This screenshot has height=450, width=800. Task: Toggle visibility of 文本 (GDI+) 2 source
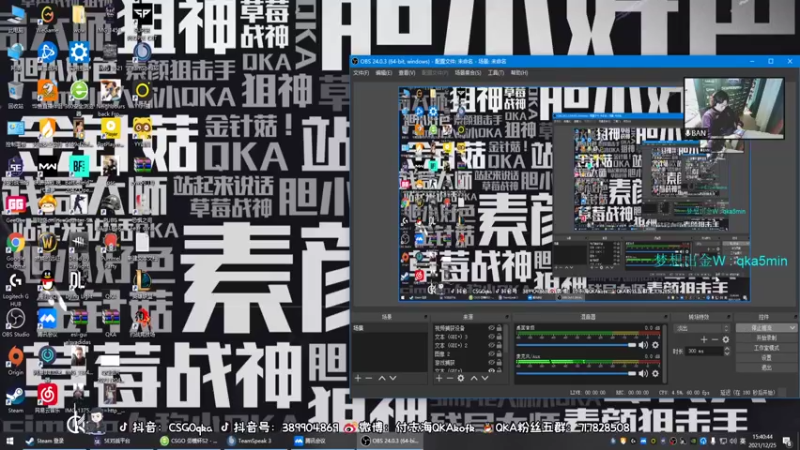[491, 345]
